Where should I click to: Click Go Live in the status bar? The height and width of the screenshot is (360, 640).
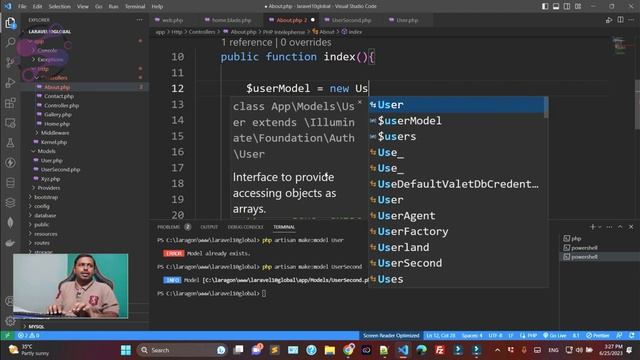(x=555, y=336)
